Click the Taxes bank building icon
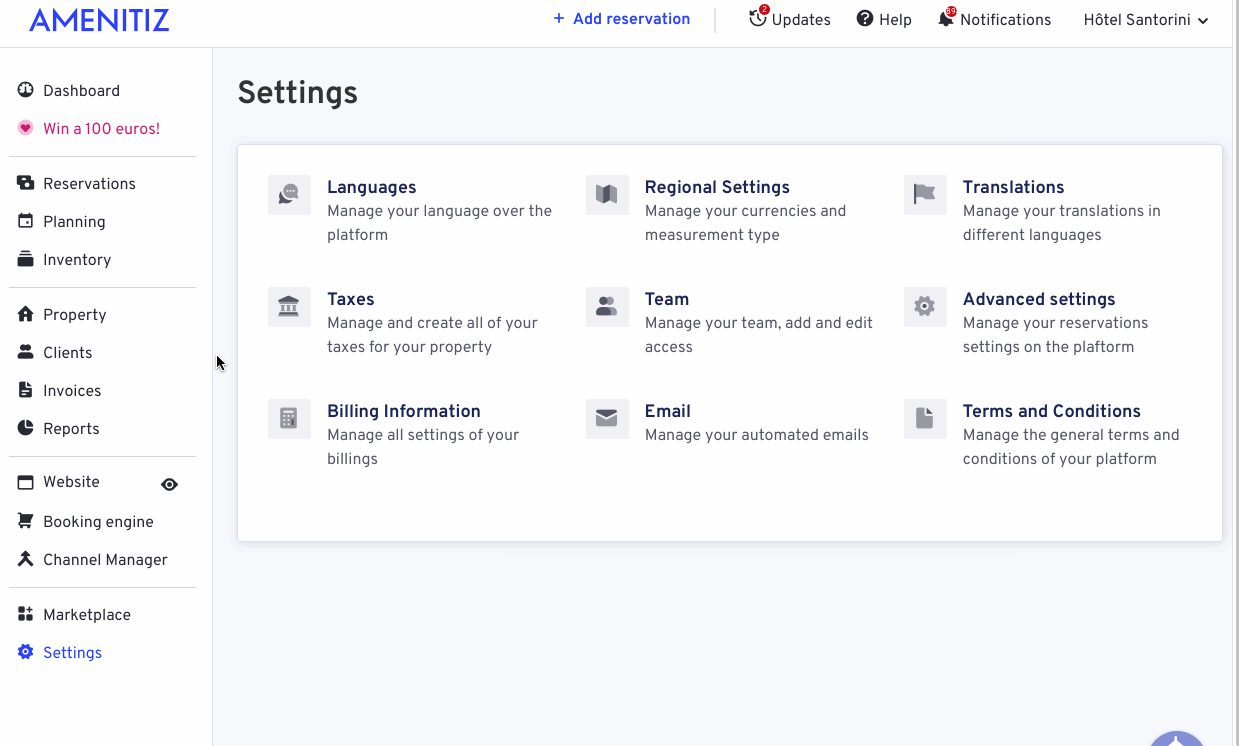Viewport: 1239px width, 746px height. click(289, 307)
